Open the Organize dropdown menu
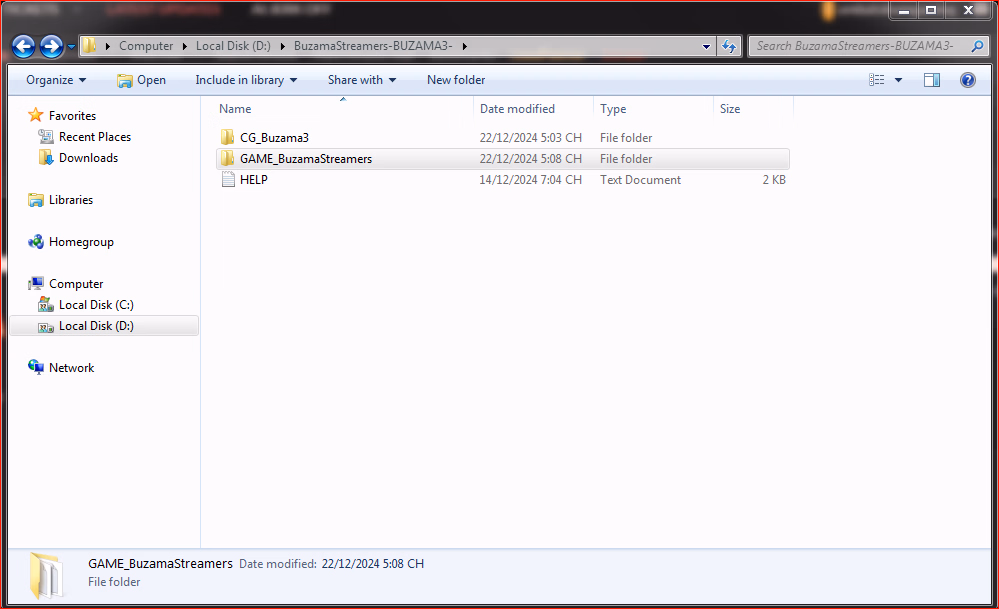Viewport: 999px width, 609px height. (x=56, y=80)
